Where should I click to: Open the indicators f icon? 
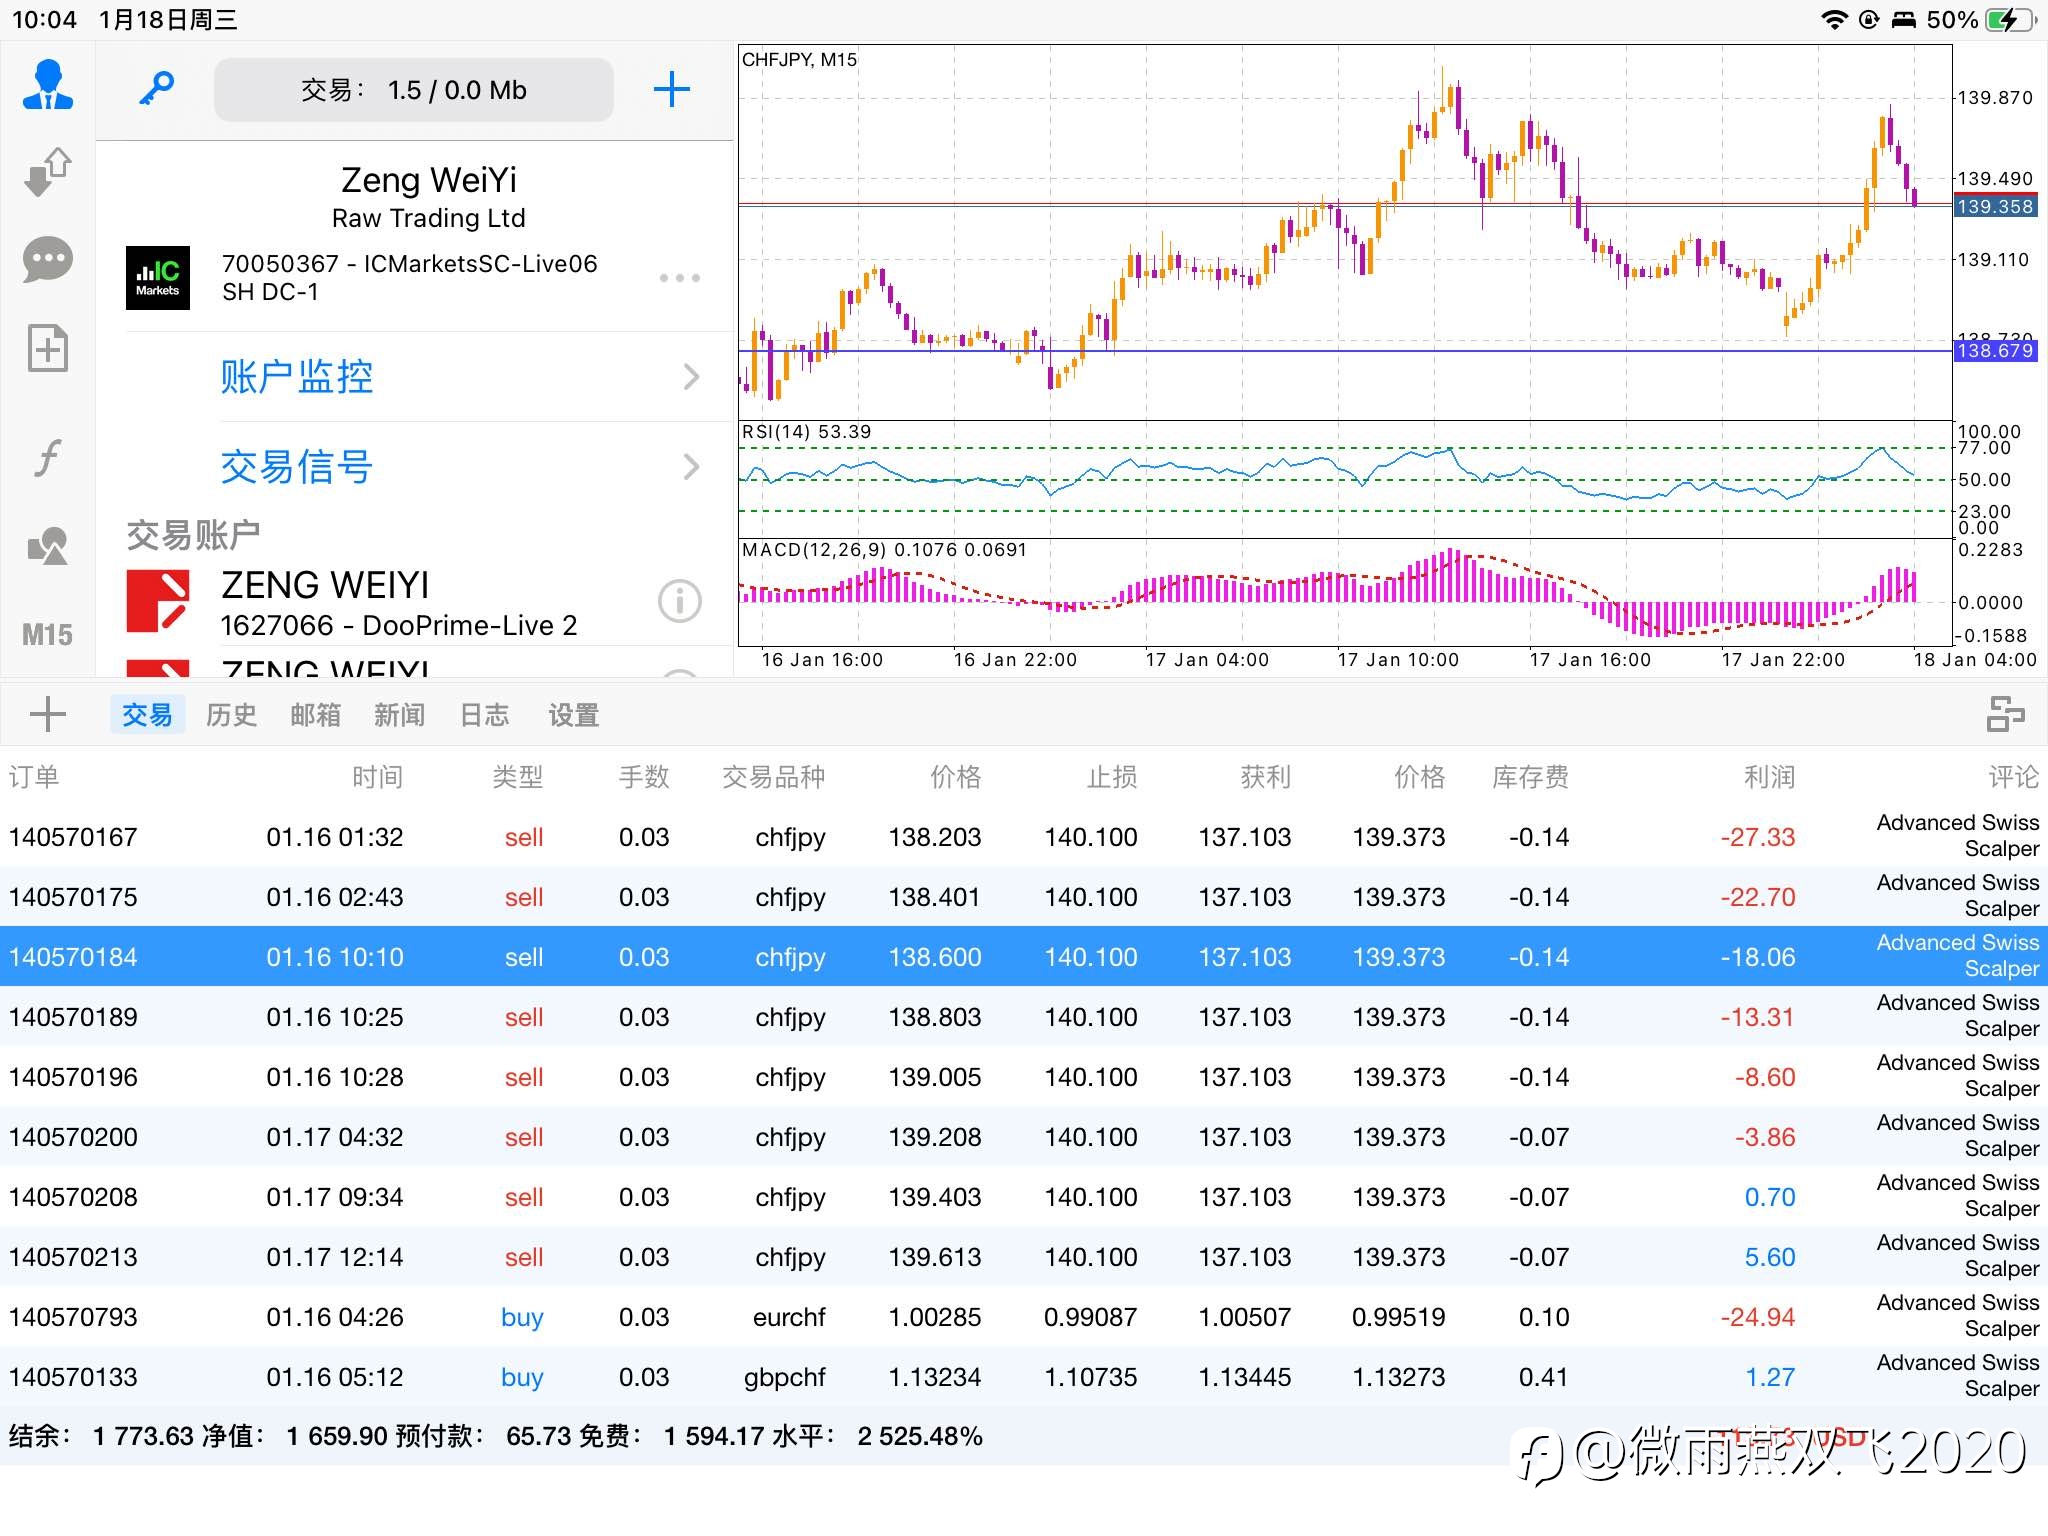tap(47, 458)
